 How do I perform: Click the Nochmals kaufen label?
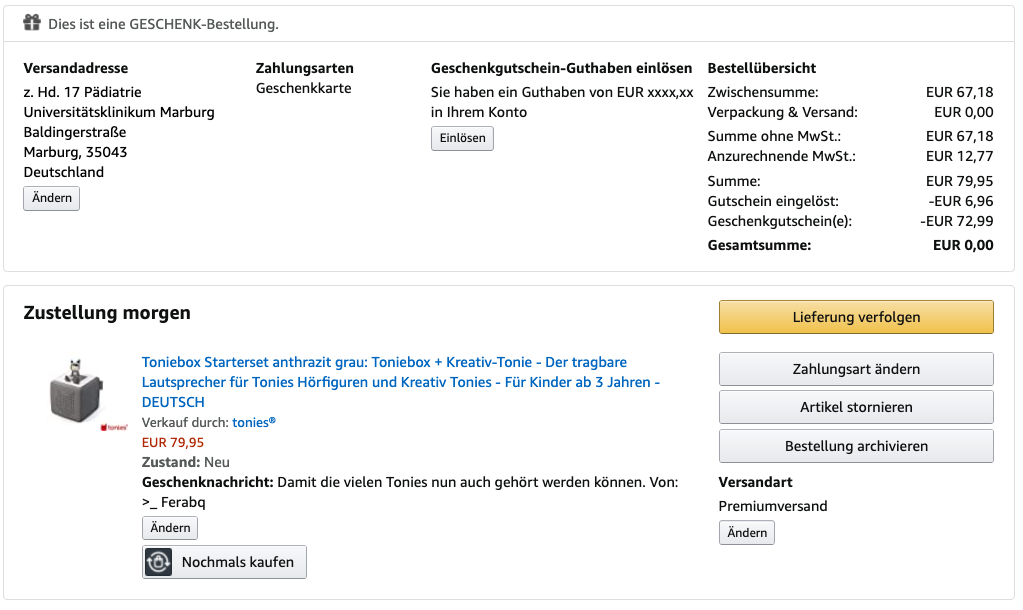click(237, 562)
